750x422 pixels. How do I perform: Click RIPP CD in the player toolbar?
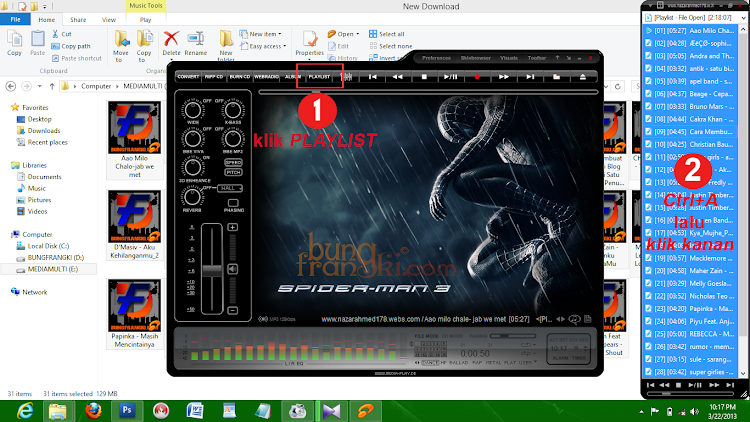coord(214,77)
